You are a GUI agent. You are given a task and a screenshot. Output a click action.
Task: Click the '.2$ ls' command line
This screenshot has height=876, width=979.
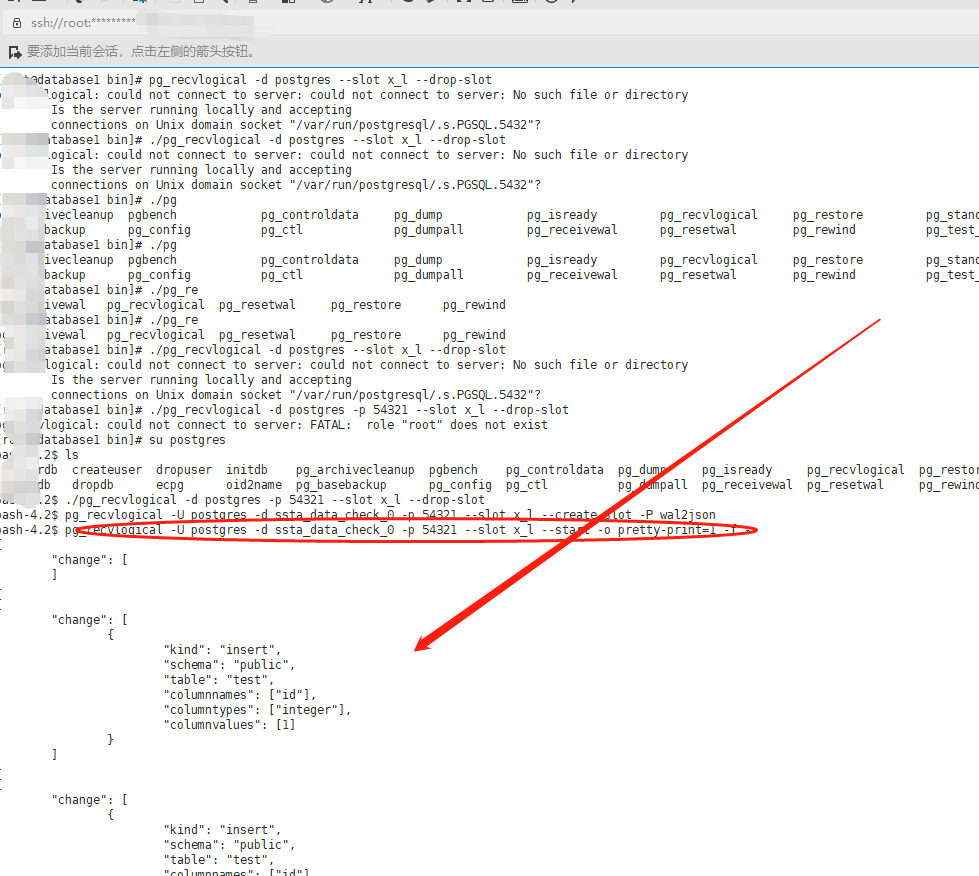click(58, 455)
